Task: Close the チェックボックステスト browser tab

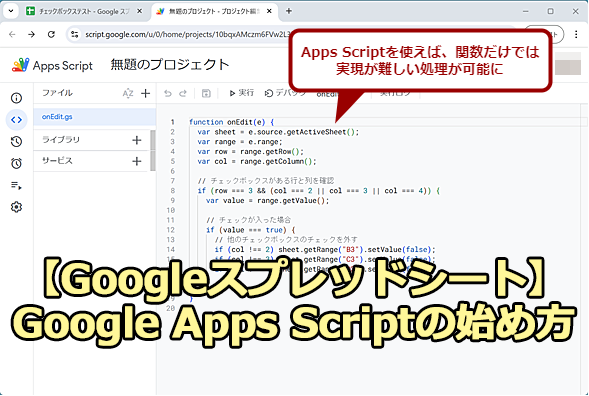Action: click(x=139, y=11)
